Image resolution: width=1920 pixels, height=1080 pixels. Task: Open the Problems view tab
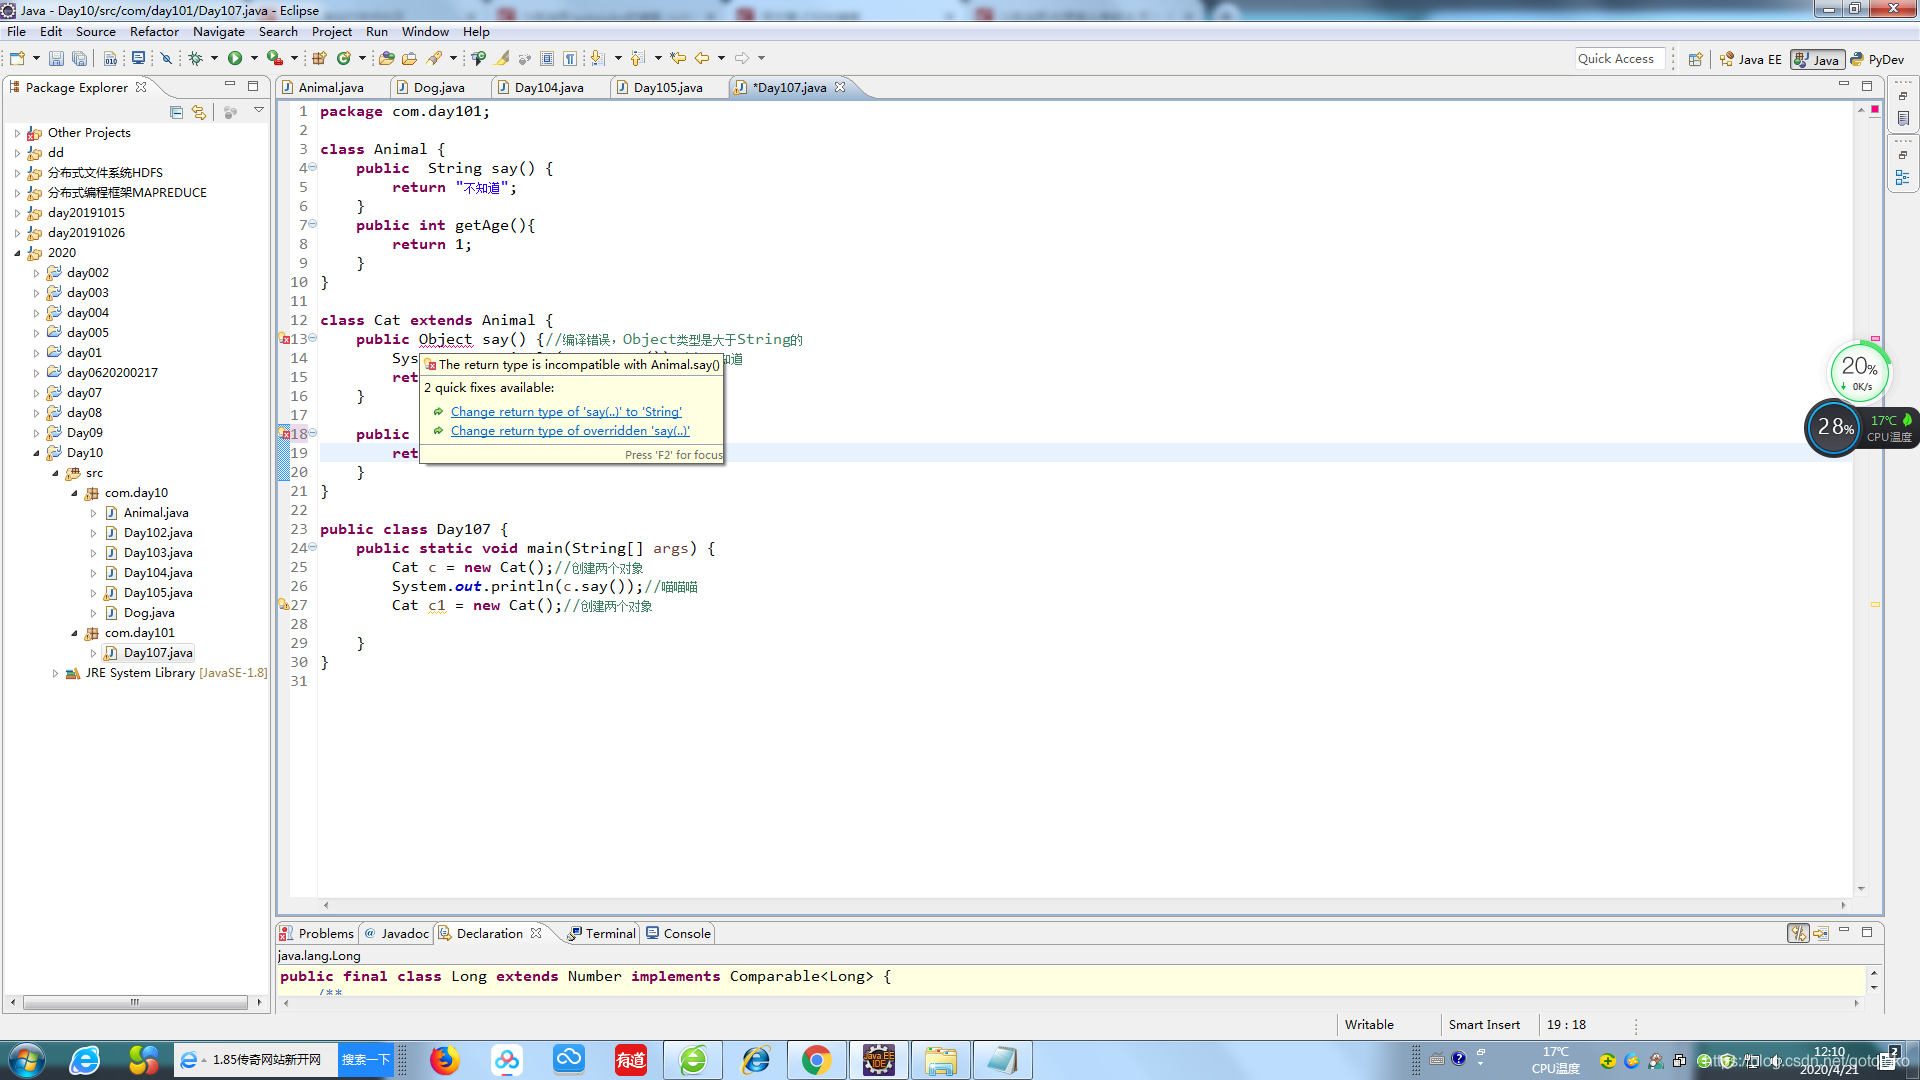pos(317,933)
